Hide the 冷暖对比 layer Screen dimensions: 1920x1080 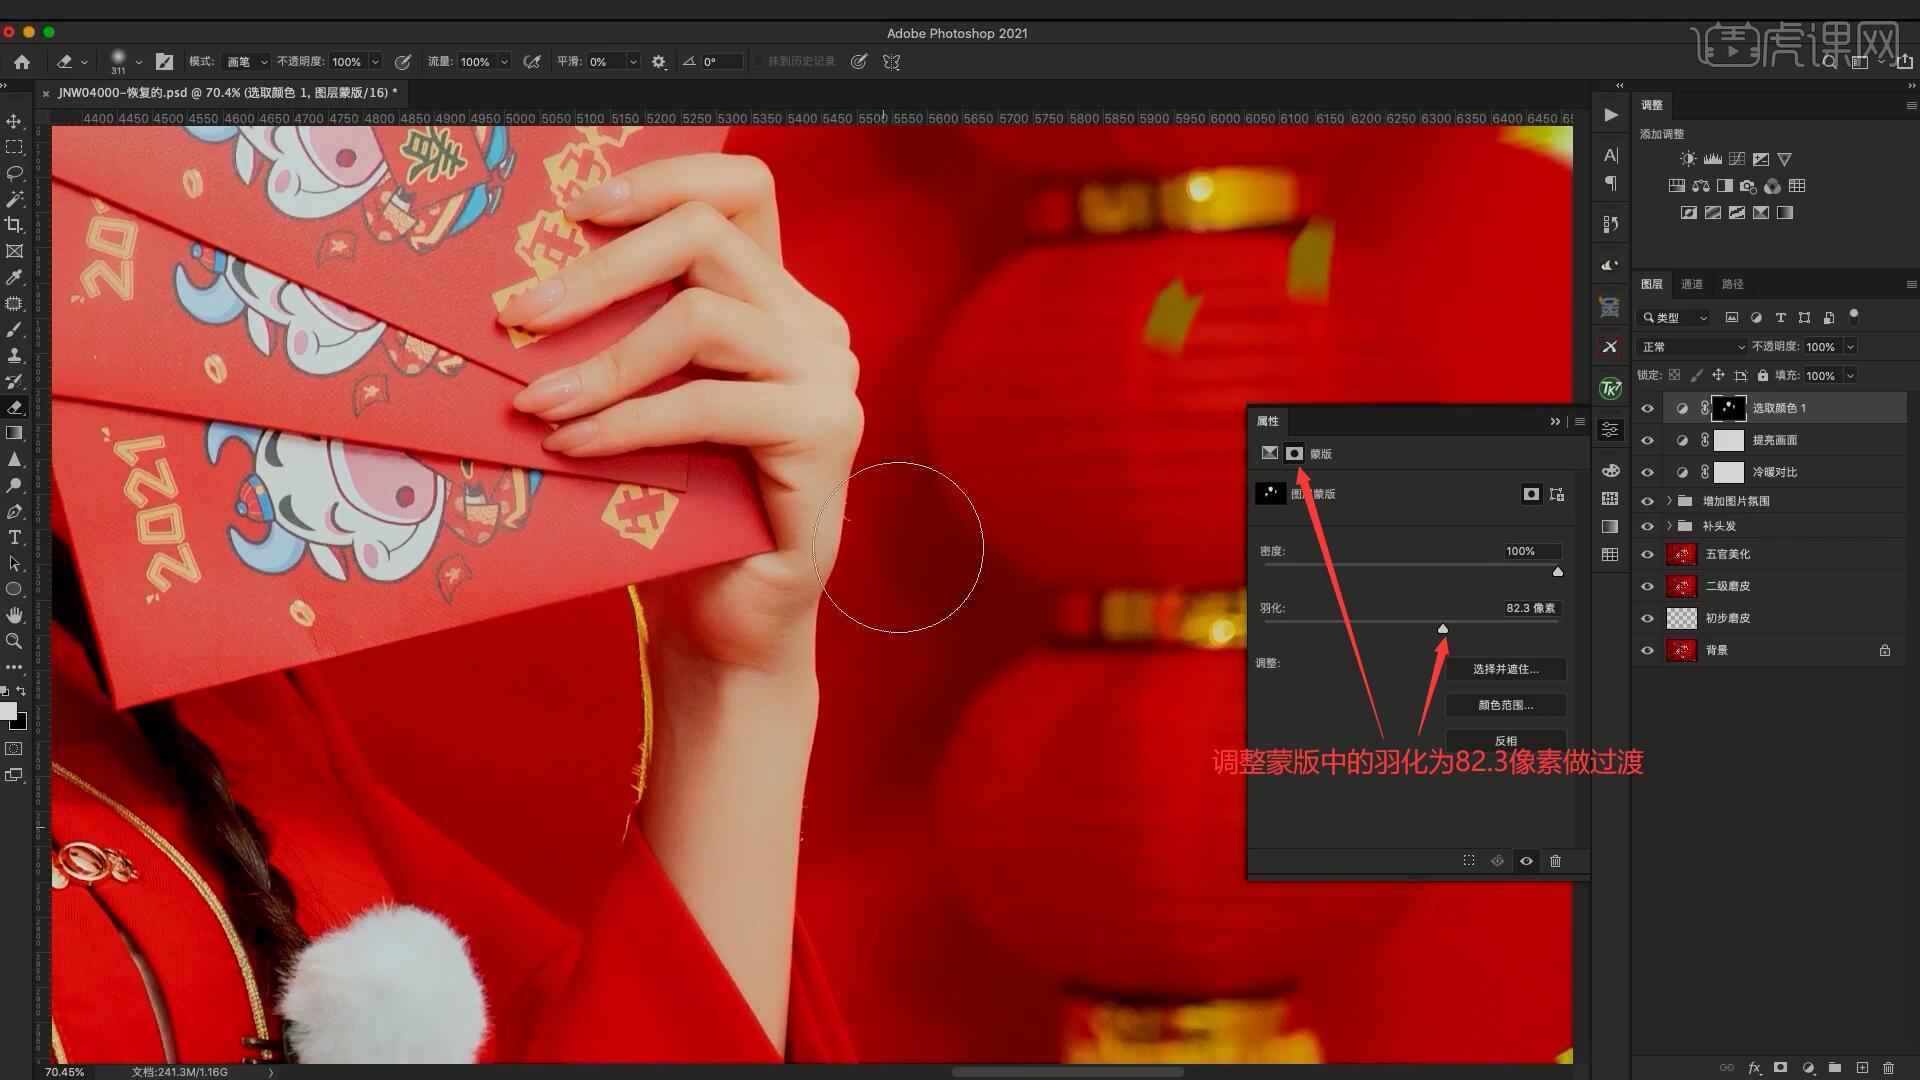pyautogui.click(x=1647, y=472)
